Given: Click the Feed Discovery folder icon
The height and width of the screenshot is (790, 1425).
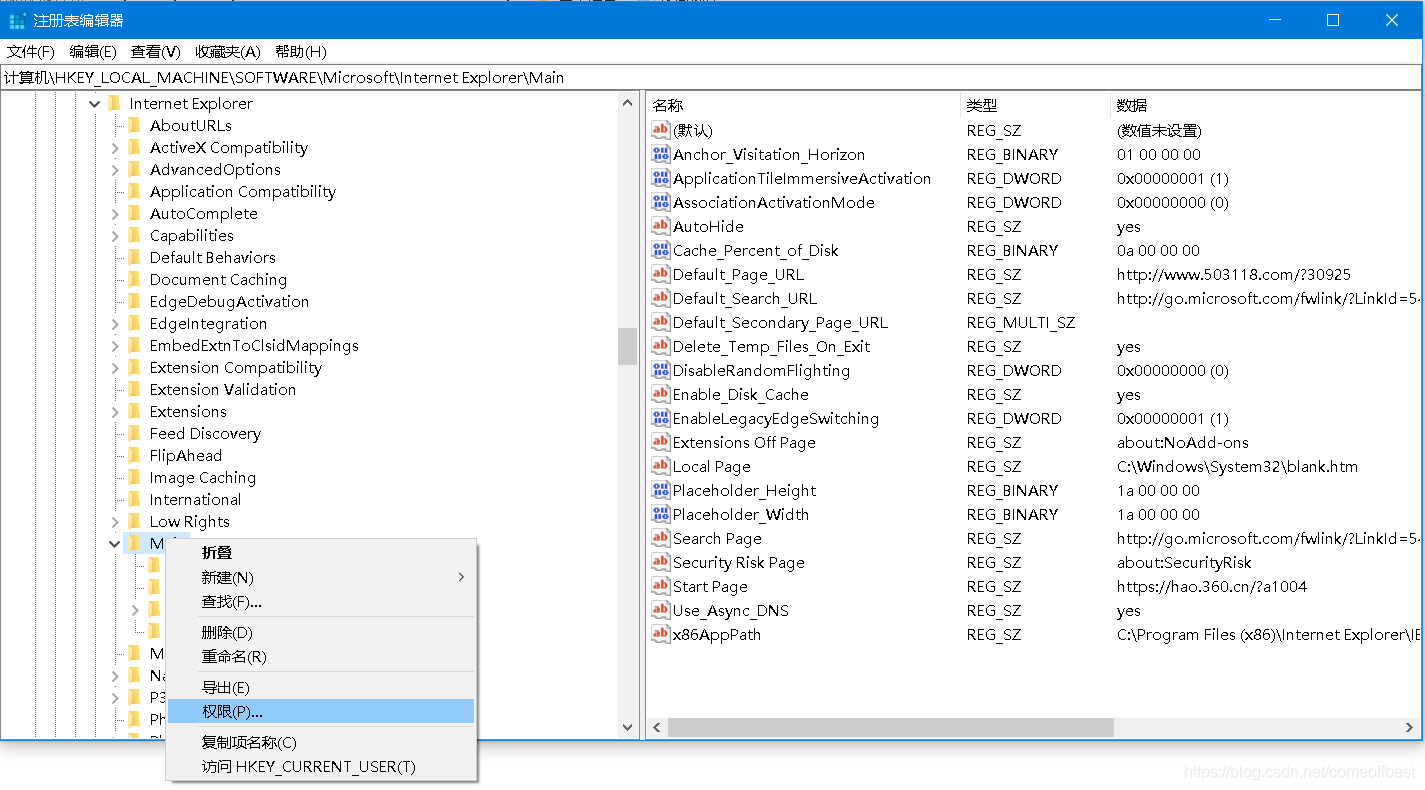Looking at the screenshot, I should 134,433.
